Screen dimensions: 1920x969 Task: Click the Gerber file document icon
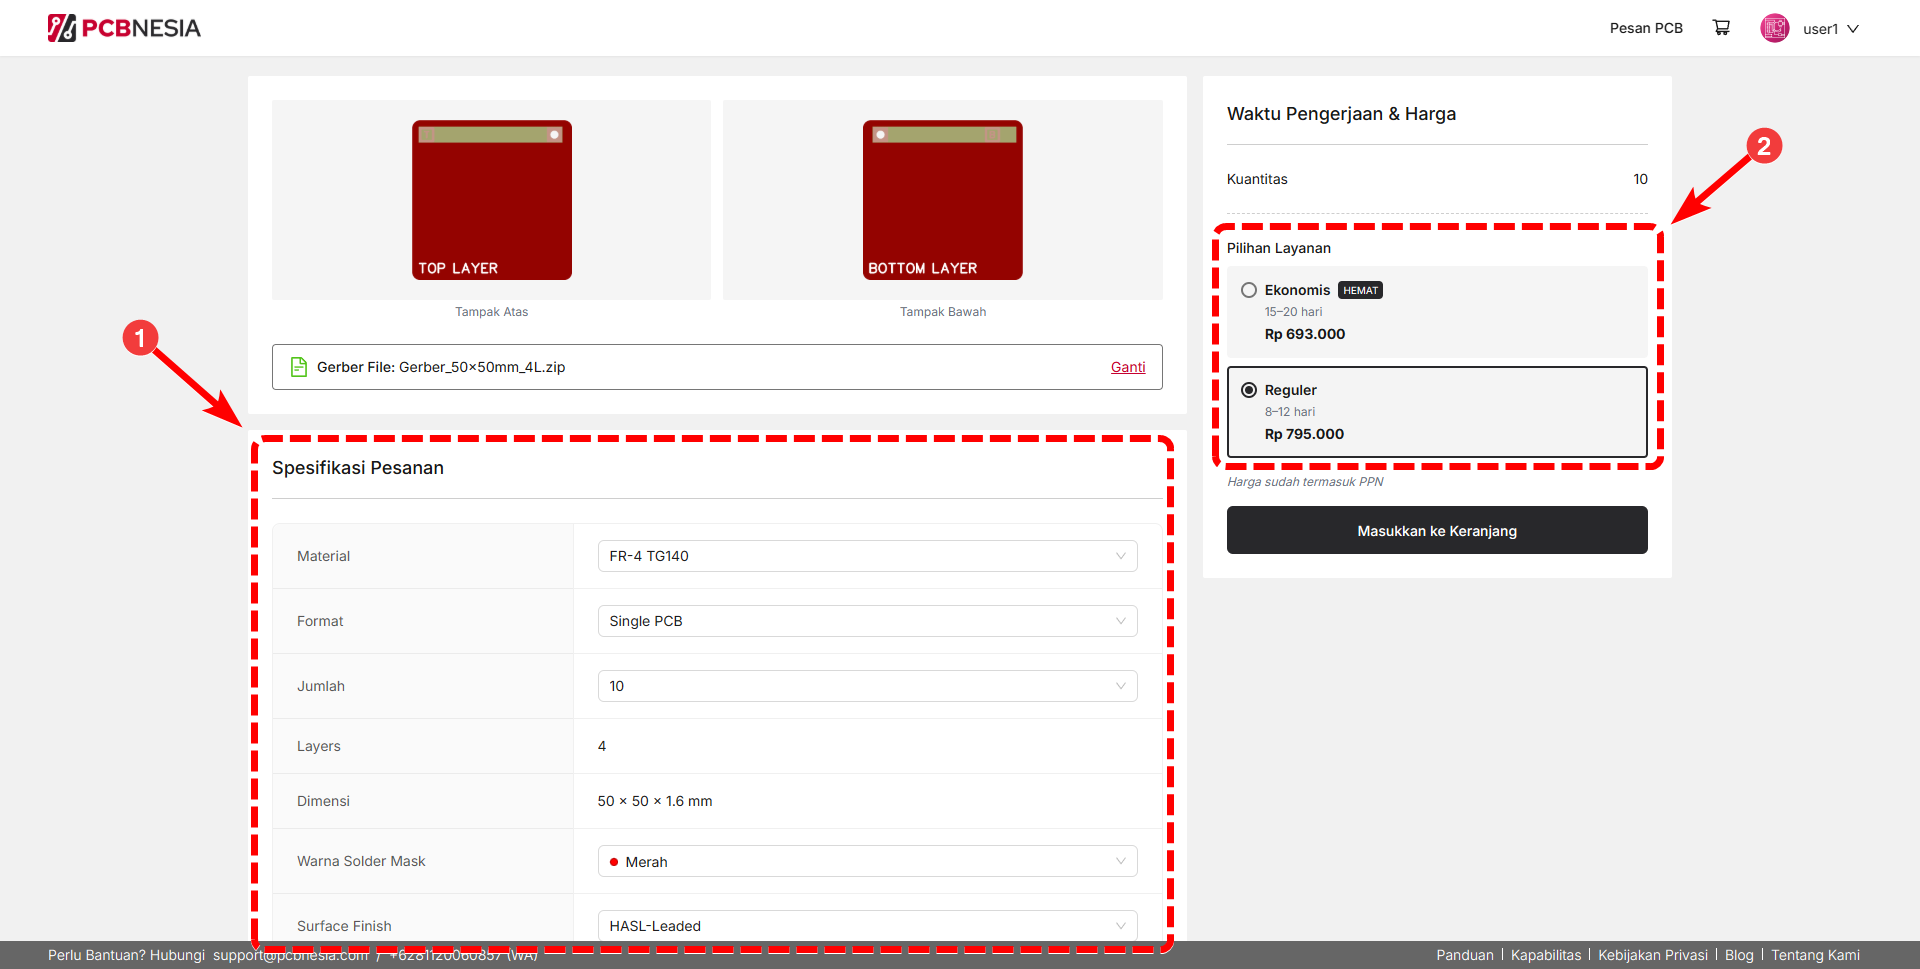[298, 367]
